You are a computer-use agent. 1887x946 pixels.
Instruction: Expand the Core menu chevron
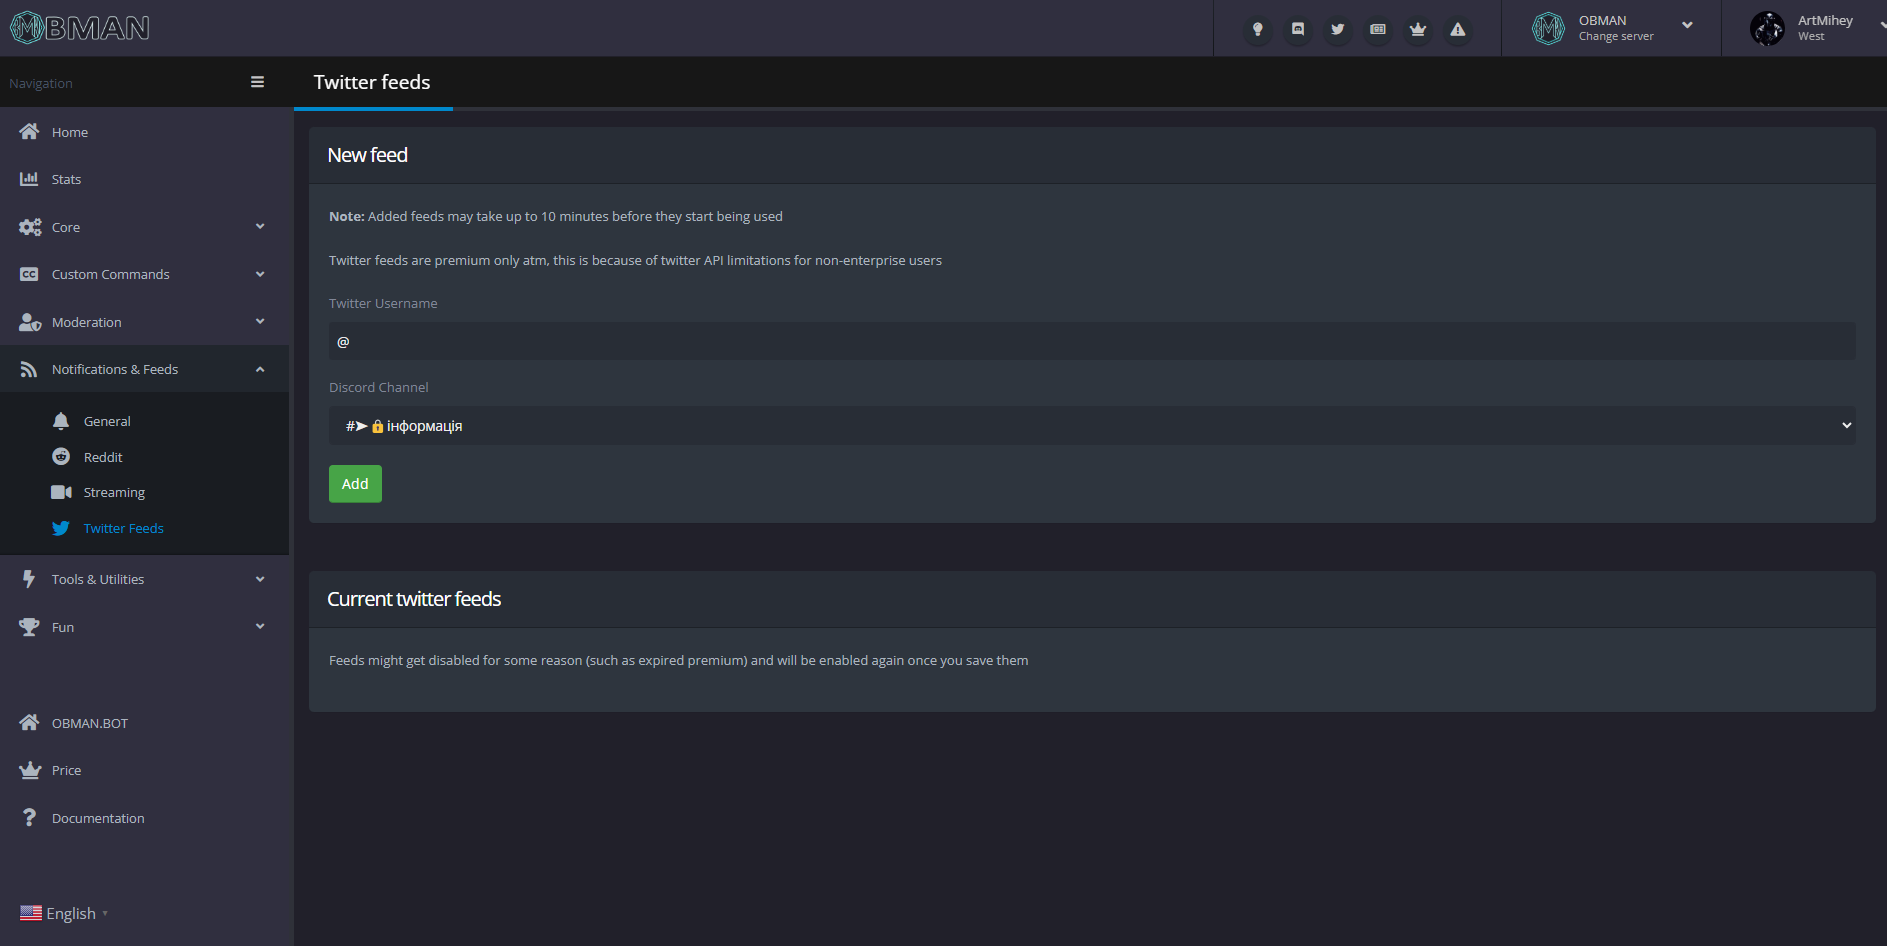pyautogui.click(x=260, y=227)
